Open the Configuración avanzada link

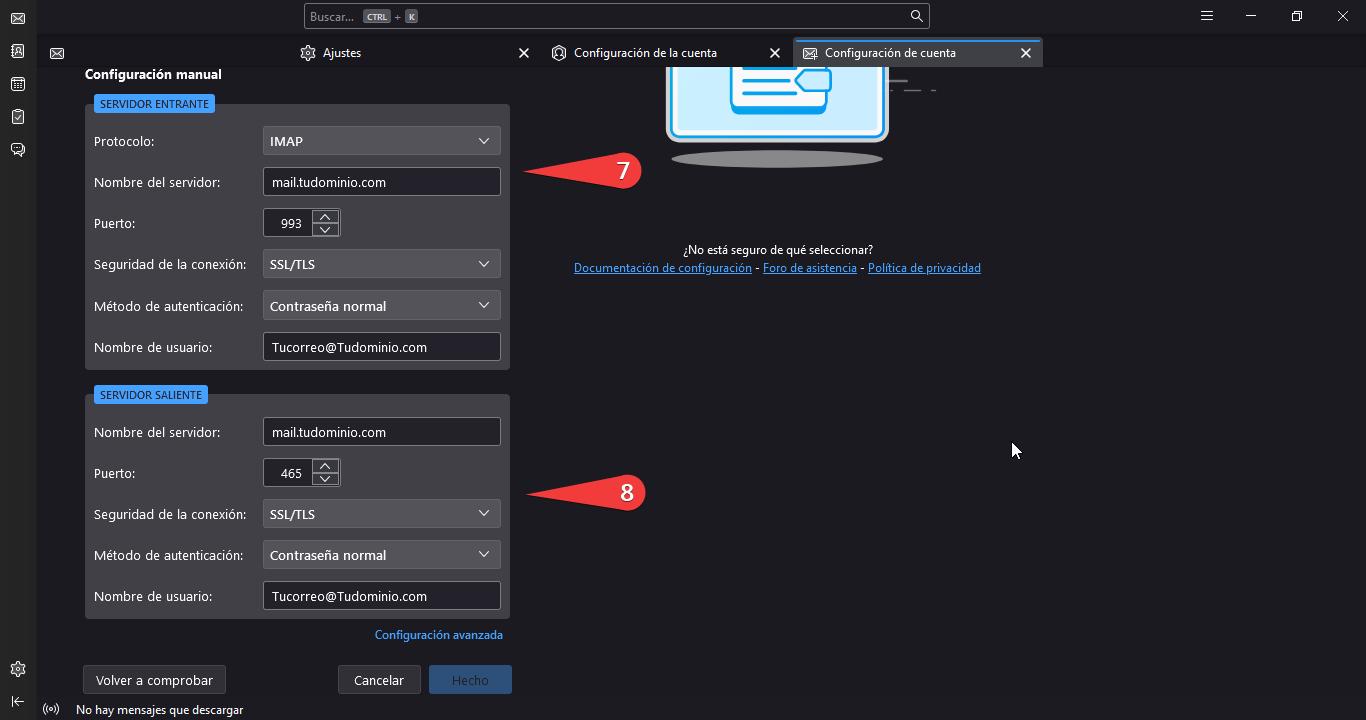[x=439, y=635]
